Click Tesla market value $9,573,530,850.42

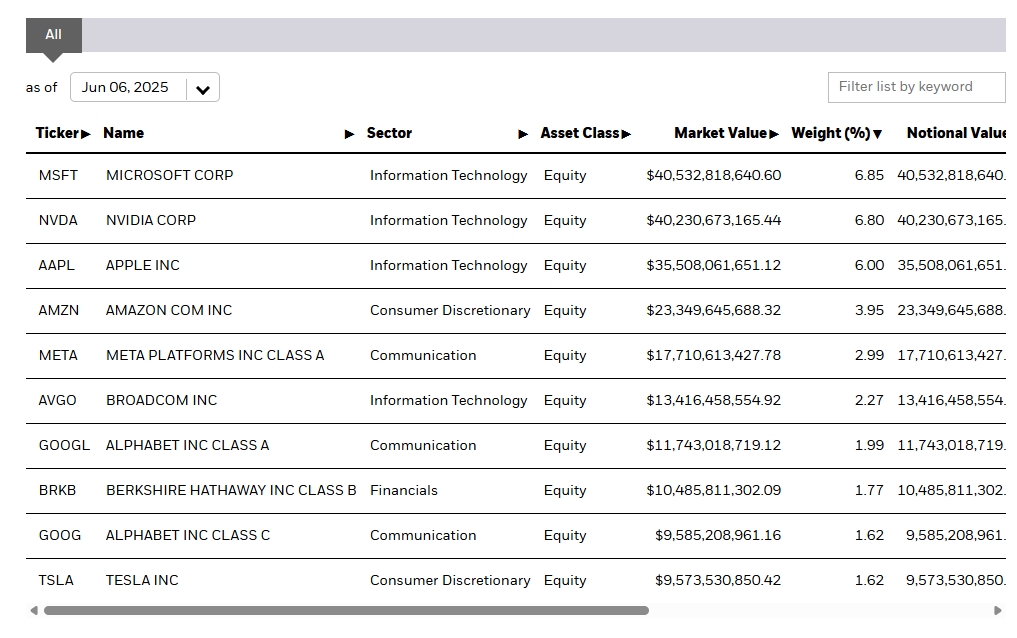click(718, 580)
